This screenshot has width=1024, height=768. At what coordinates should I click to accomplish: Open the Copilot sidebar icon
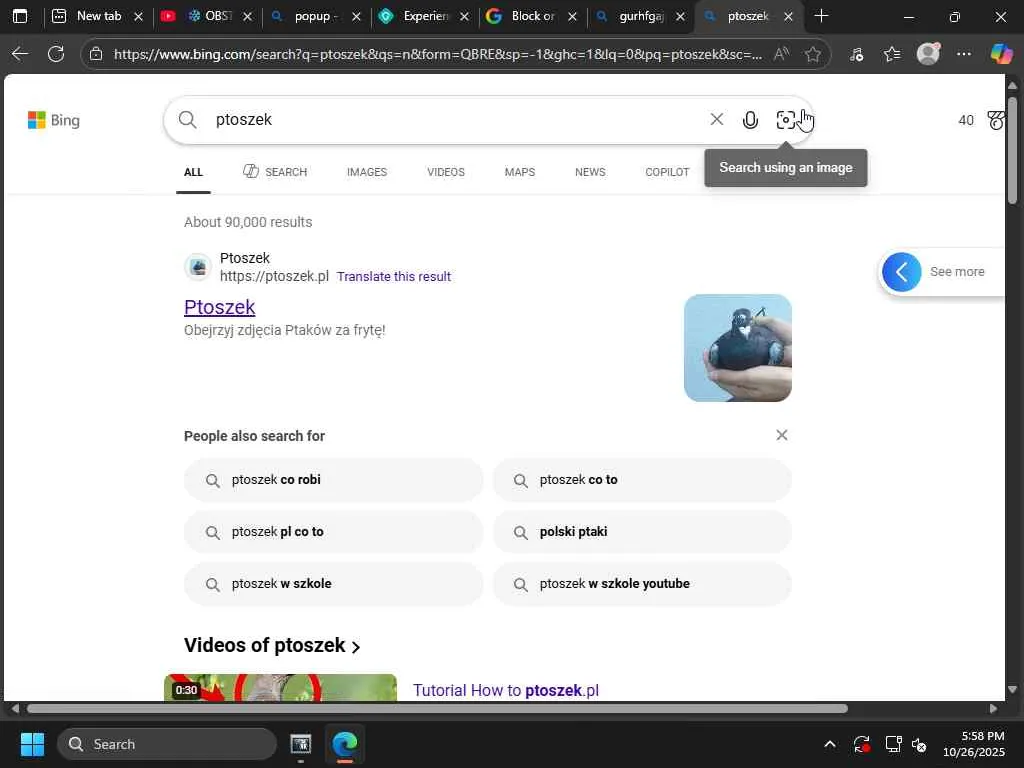[x=1001, y=54]
